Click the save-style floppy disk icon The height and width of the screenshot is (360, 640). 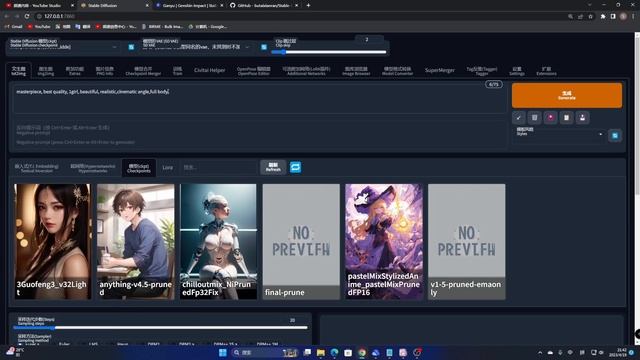[582, 118]
